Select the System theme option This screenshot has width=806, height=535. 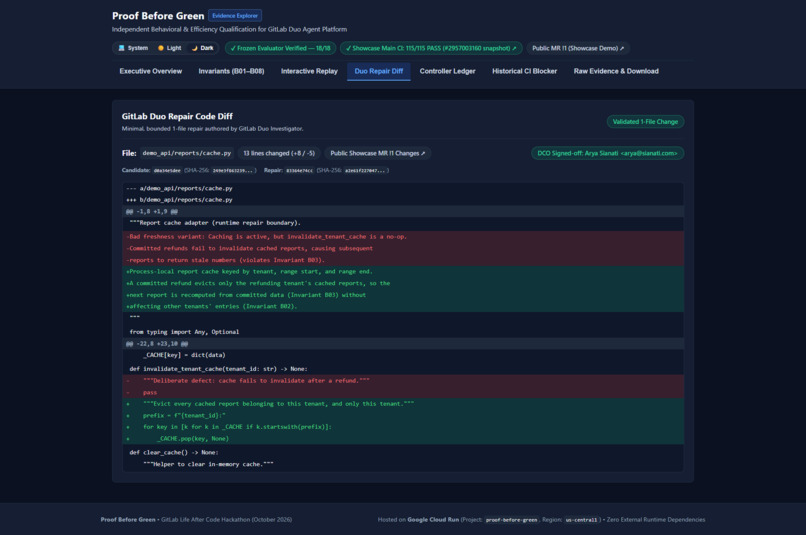(133, 48)
